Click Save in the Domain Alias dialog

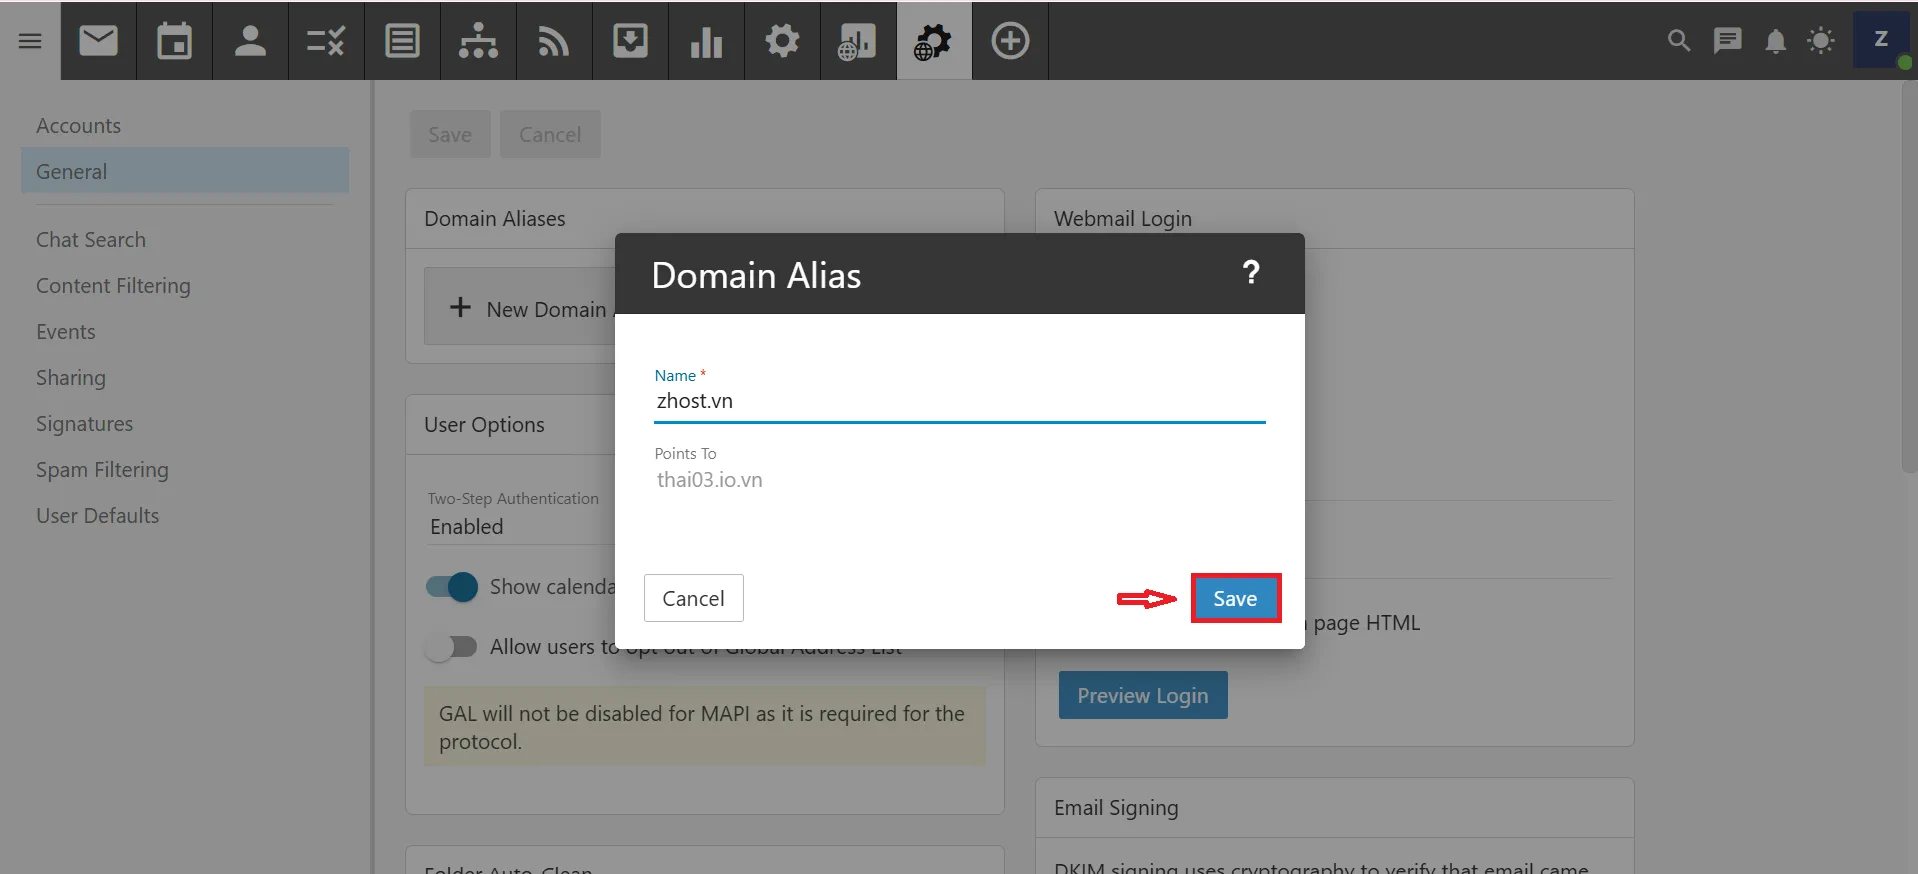pyautogui.click(x=1235, y=598)
